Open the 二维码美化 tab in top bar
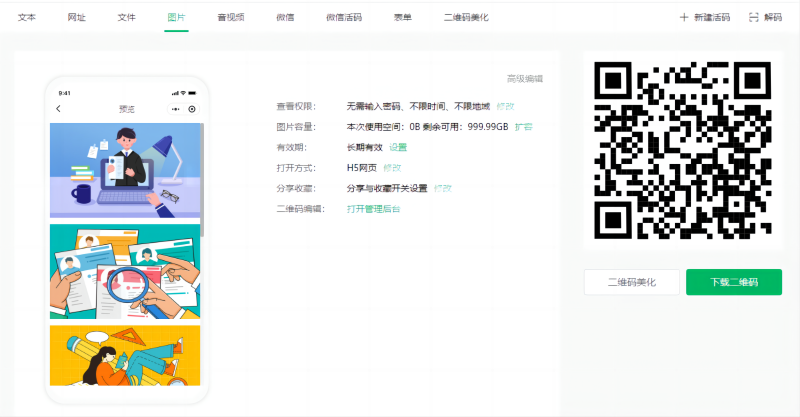Screen dimensions: 800x417 coord(466,17)
